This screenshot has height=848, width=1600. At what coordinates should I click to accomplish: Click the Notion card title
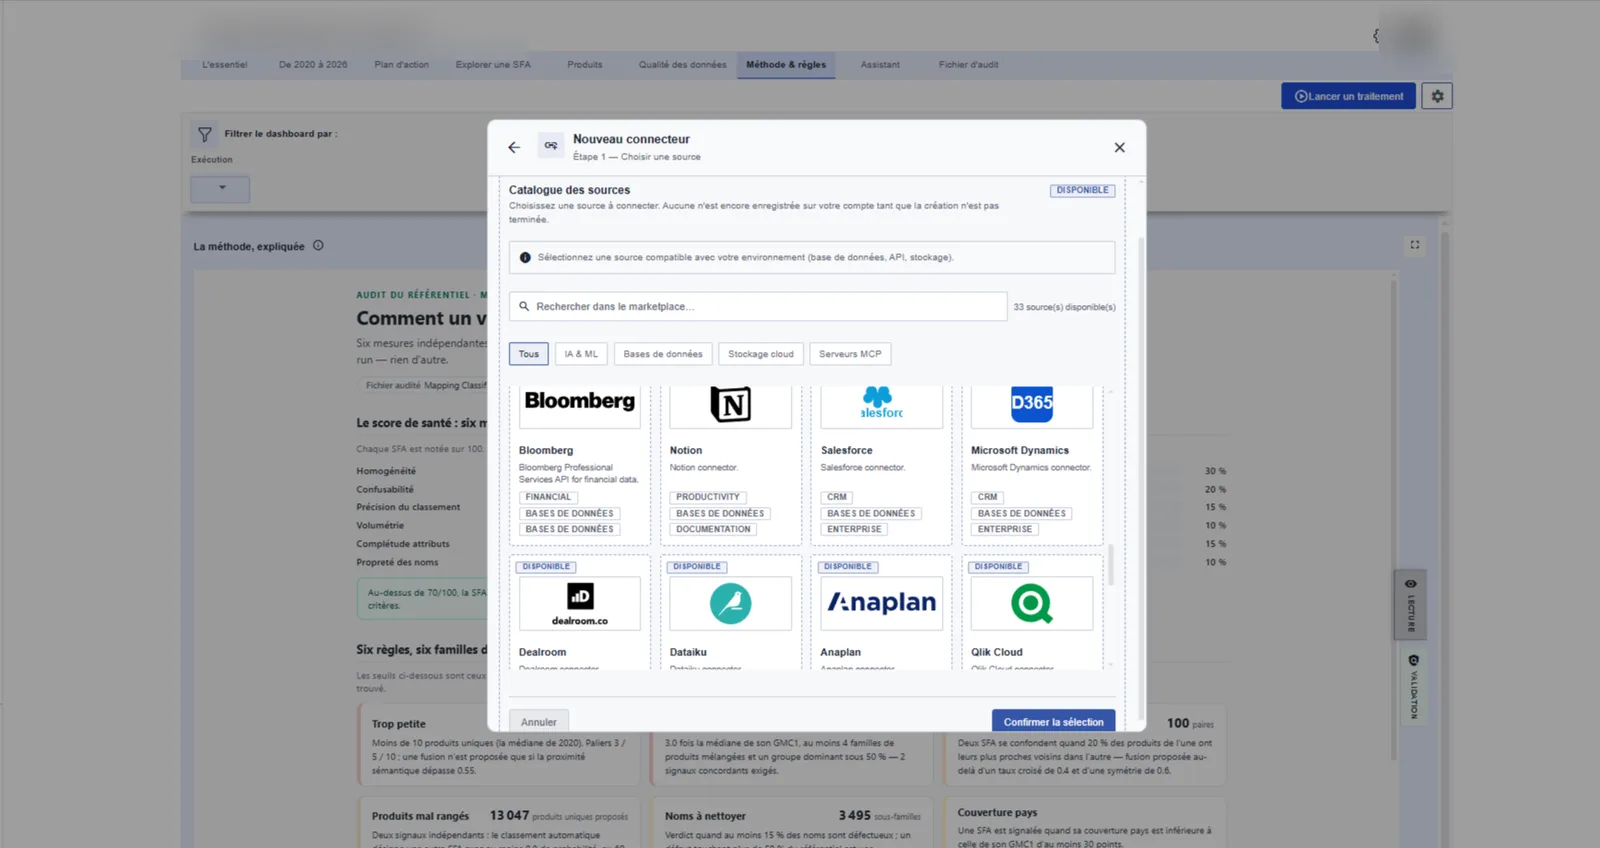686,450
